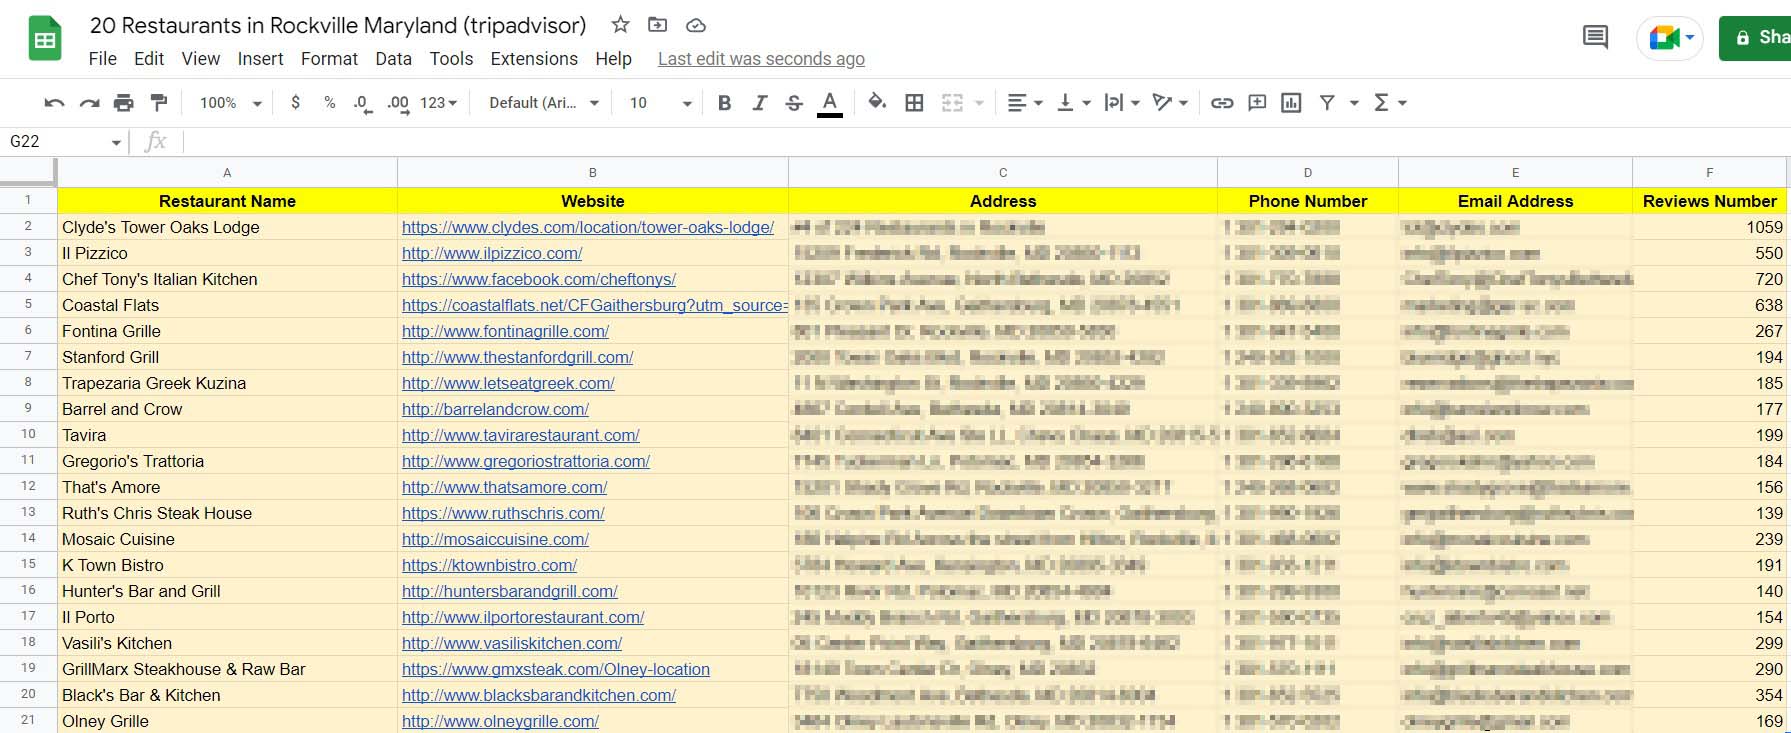Open the Format menu
Screen dimensions: 1791x733
(329, 59)
